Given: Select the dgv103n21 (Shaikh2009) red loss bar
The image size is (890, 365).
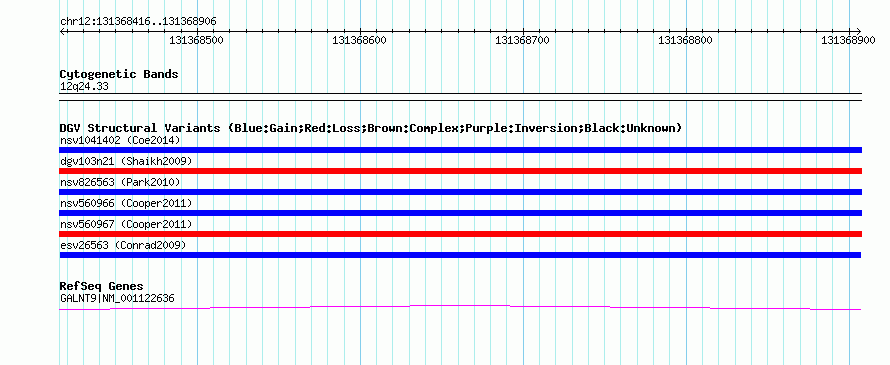Looking at the screenshot, I should tap(460, 171).
